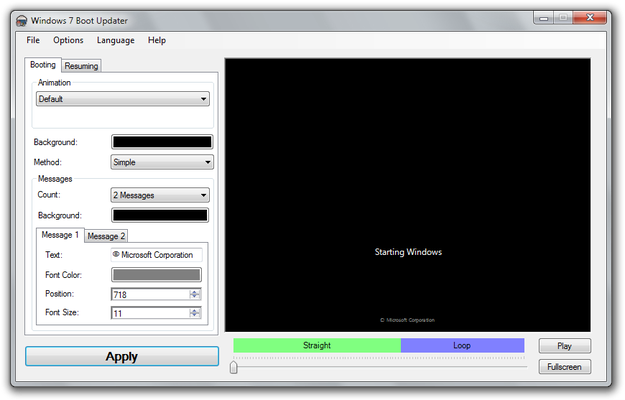Click the Font Size stepper arrows
This screenshot has height=400, width=625.
tap(196, 313)
